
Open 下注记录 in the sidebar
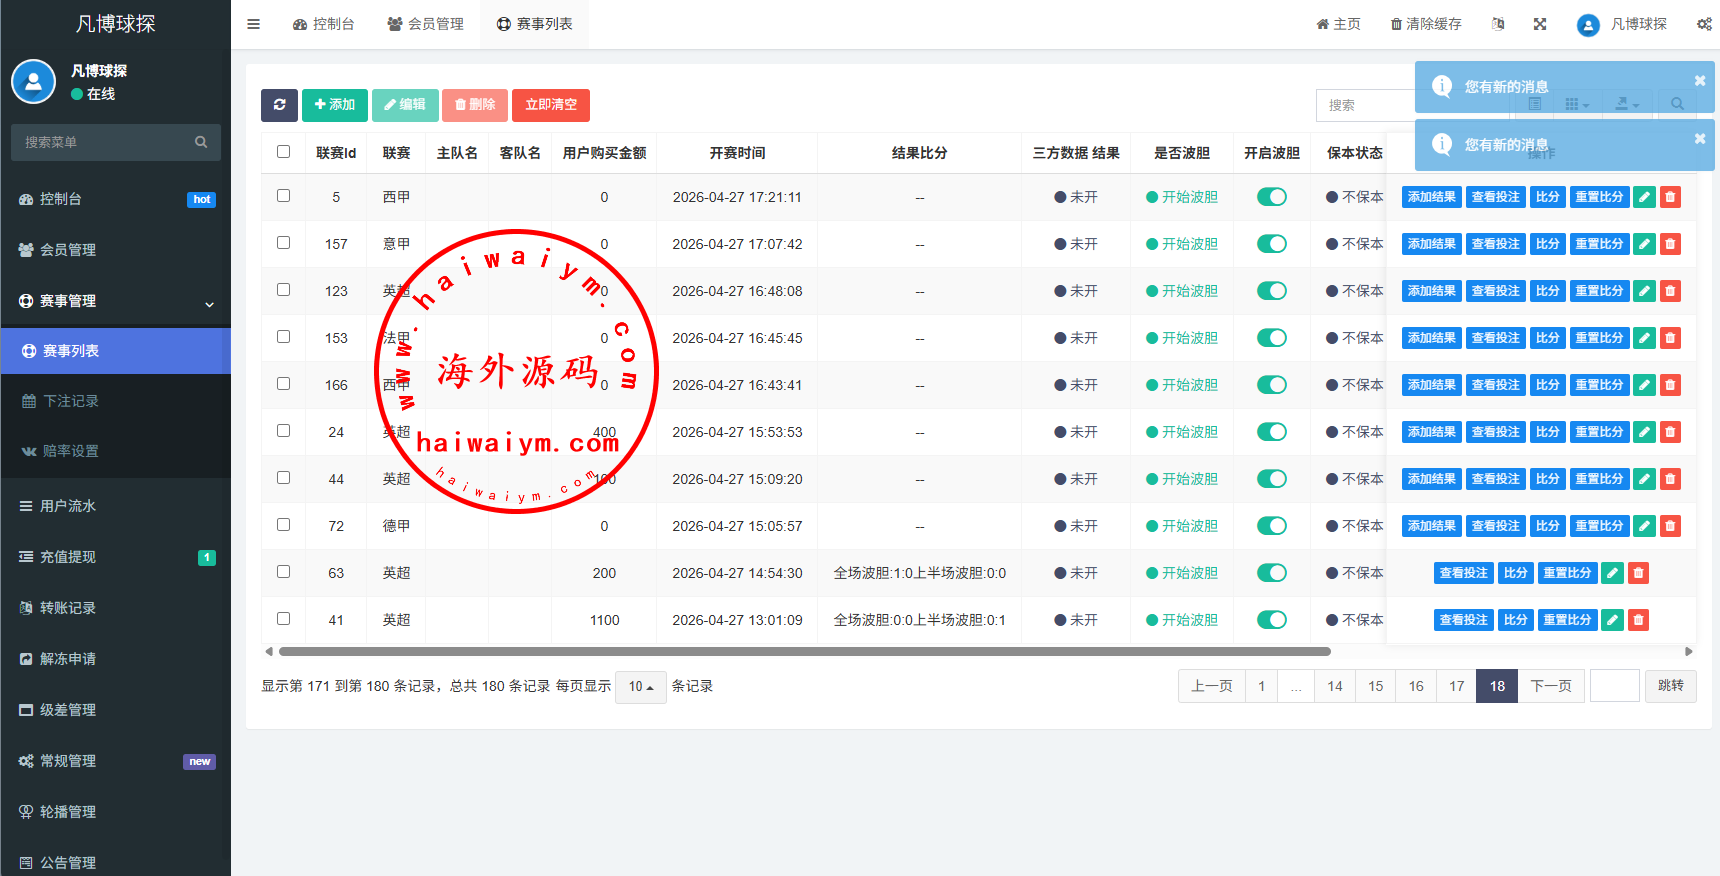point(70,401)
